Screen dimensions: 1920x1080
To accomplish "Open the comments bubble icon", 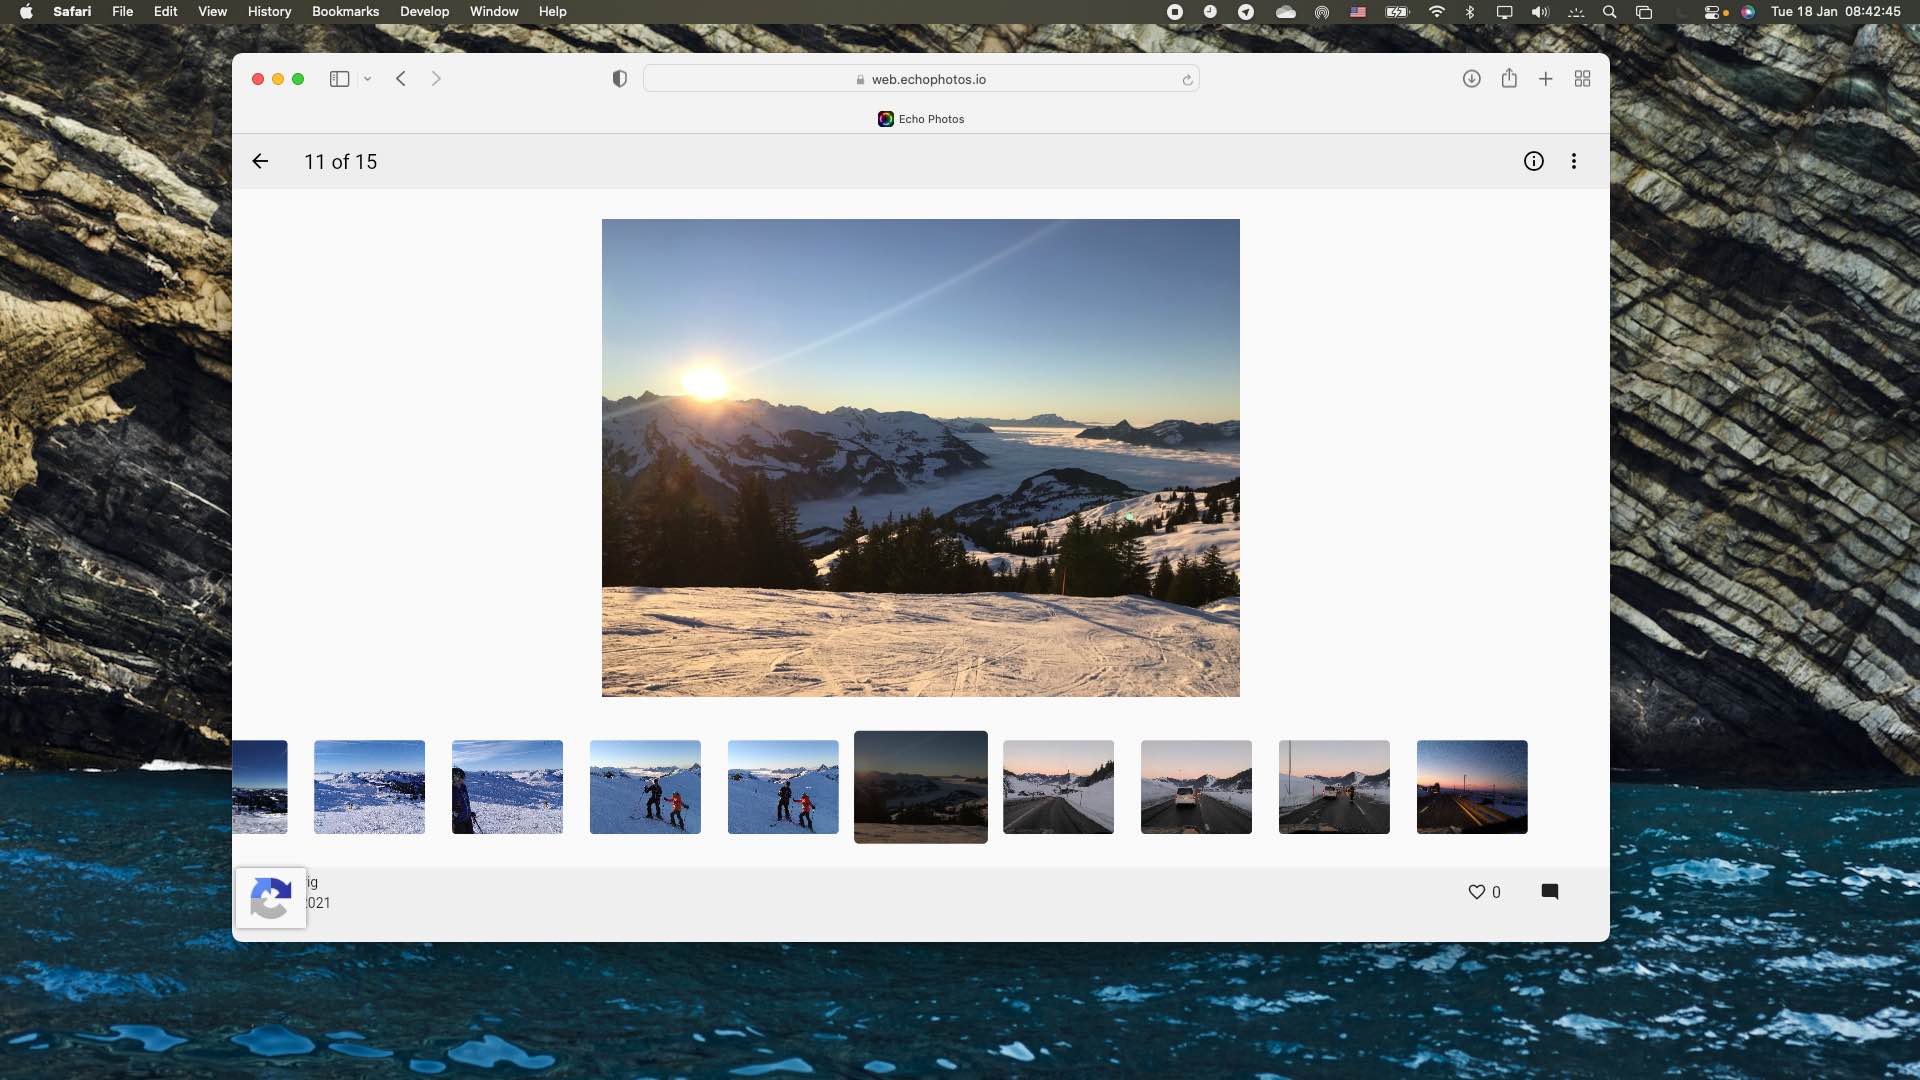I will pyautogui.click(x=1550, y=892).
